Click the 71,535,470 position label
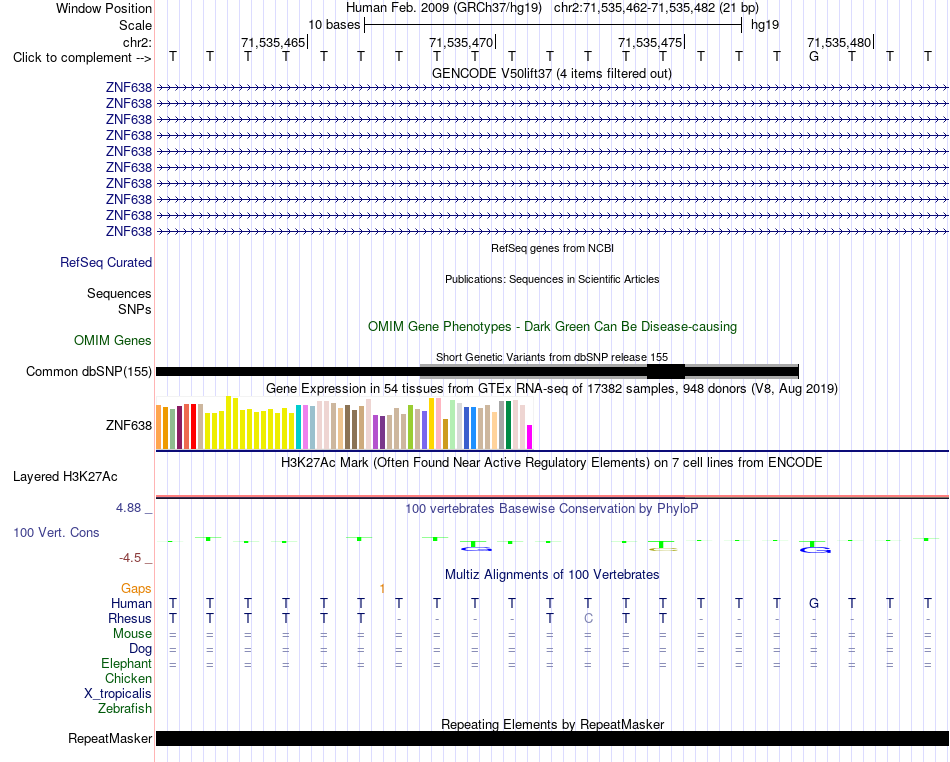Image resolution: width=950 pixels, height=762 pixels. [461, 42]
